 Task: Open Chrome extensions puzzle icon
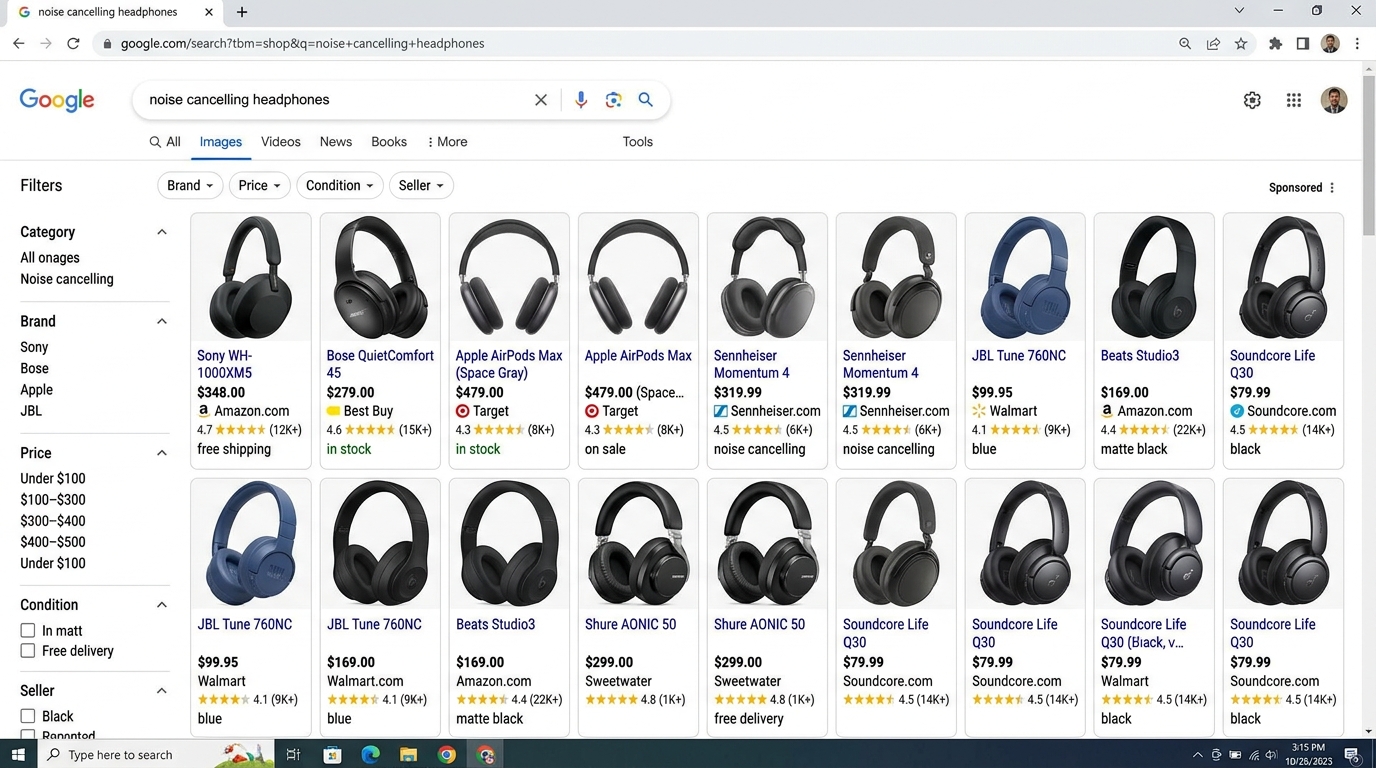tap(1275, 43)
